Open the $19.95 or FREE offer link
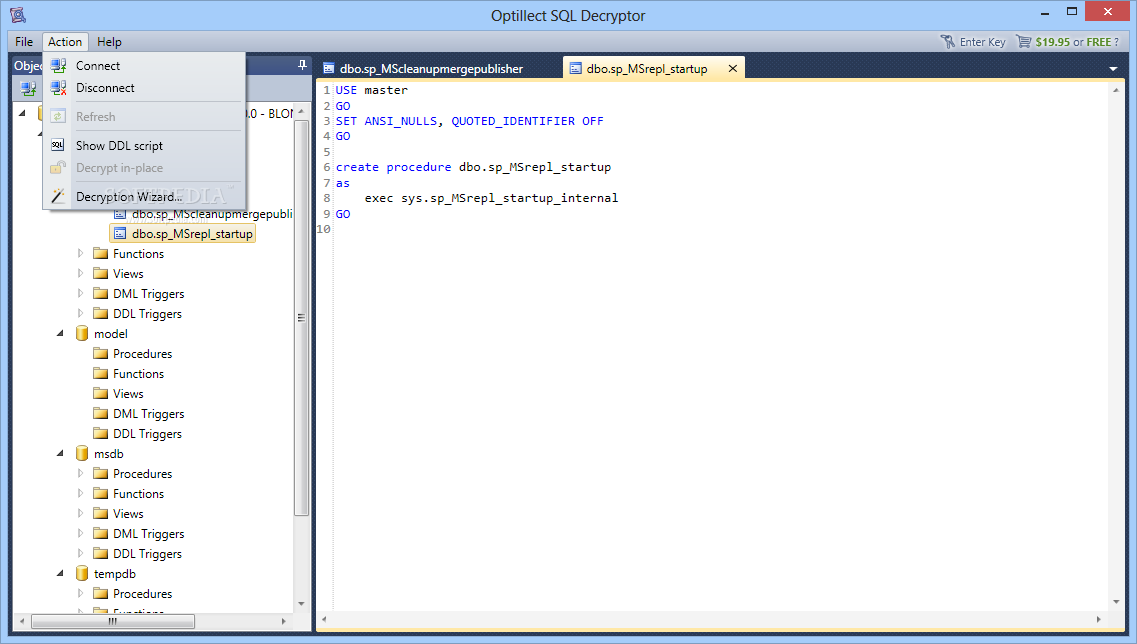Screen dimensions: 1137x644 pyautogui.click(x=1077, y=42)
